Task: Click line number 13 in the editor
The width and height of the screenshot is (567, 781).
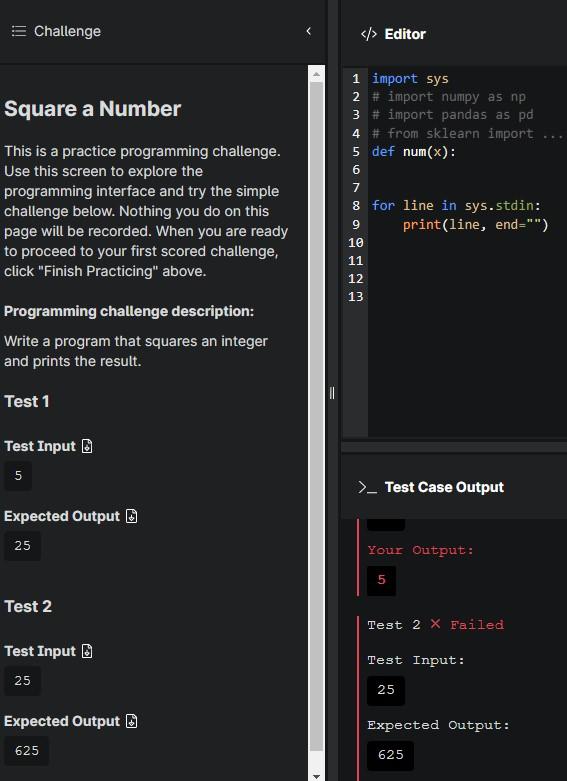Action: [x=355, y=297]
